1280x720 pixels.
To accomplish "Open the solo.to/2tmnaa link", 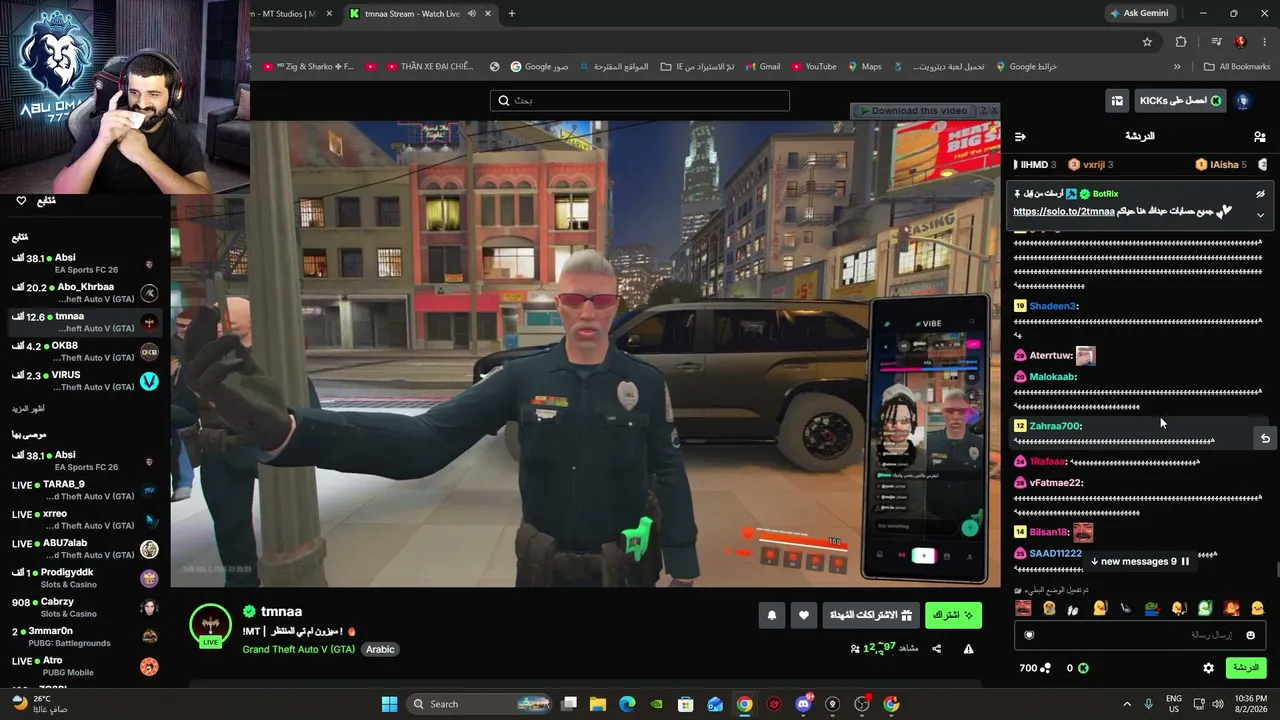I will pos(1063,212).
